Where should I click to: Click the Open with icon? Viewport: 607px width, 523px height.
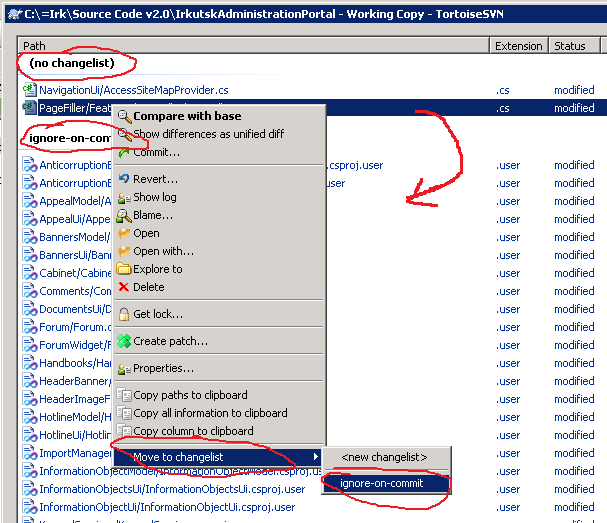124,251
